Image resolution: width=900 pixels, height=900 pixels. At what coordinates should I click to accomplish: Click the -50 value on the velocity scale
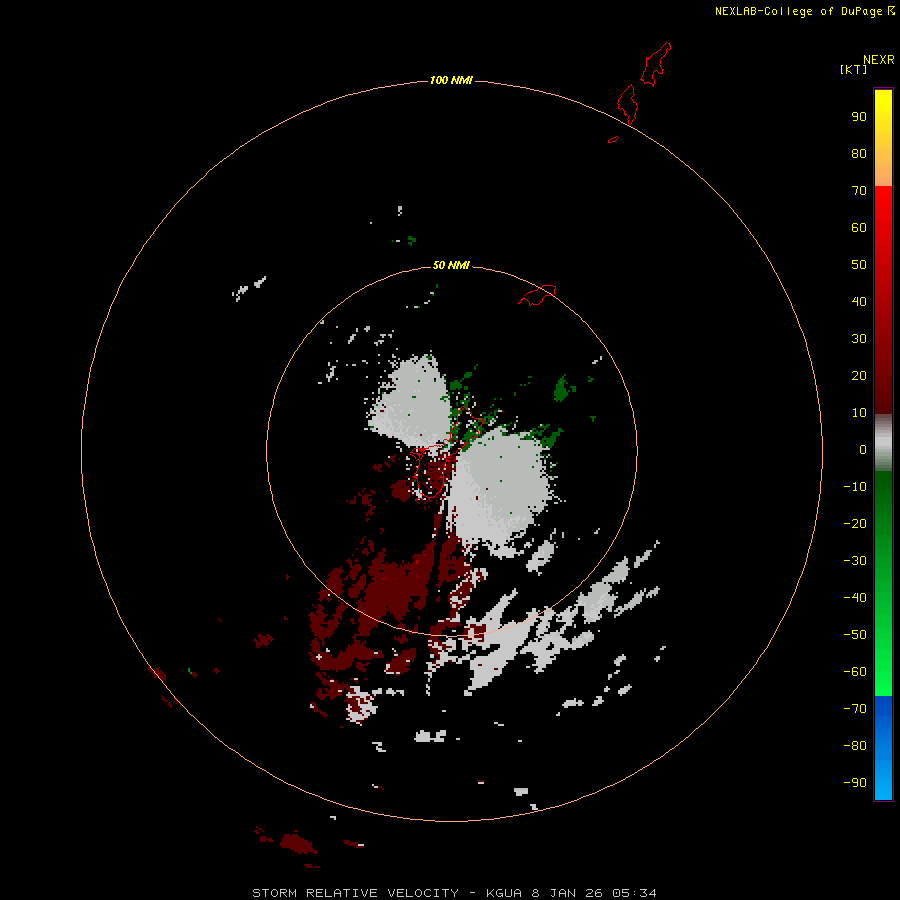coord(855,635)
